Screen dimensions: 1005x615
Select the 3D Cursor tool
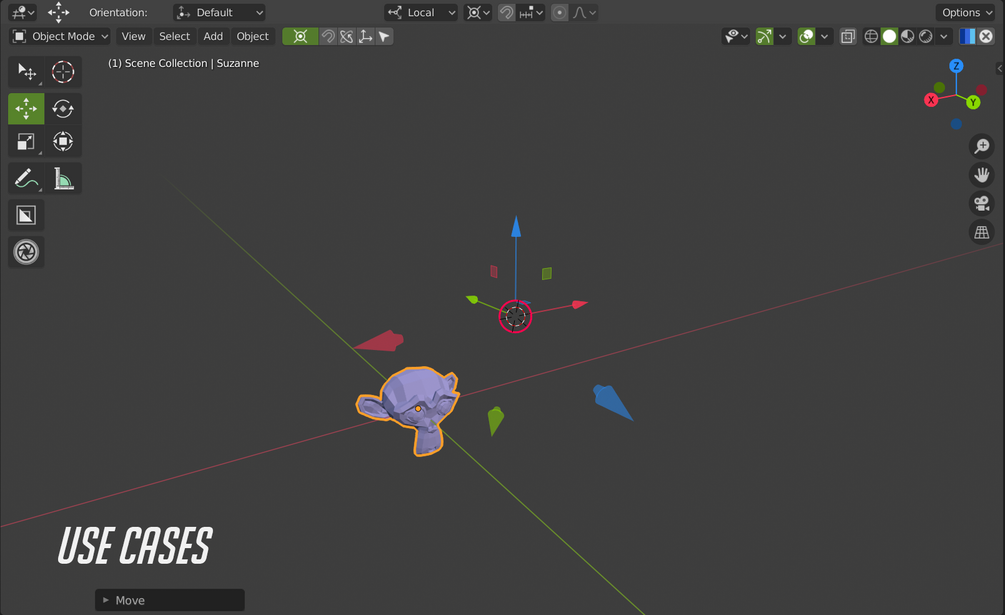click(x=63, y=72)
